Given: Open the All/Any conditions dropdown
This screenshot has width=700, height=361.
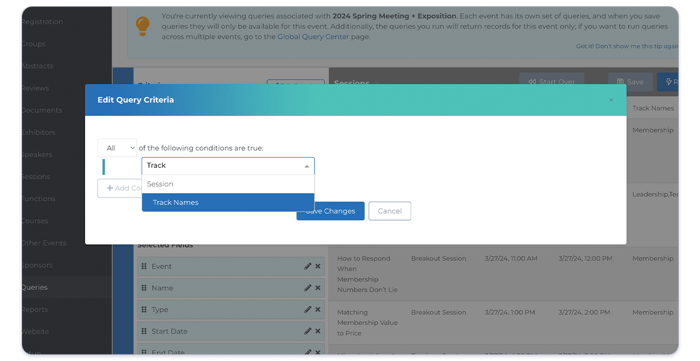Looking at the screenshot, I should pyautogui.click(x=117, y=148).
